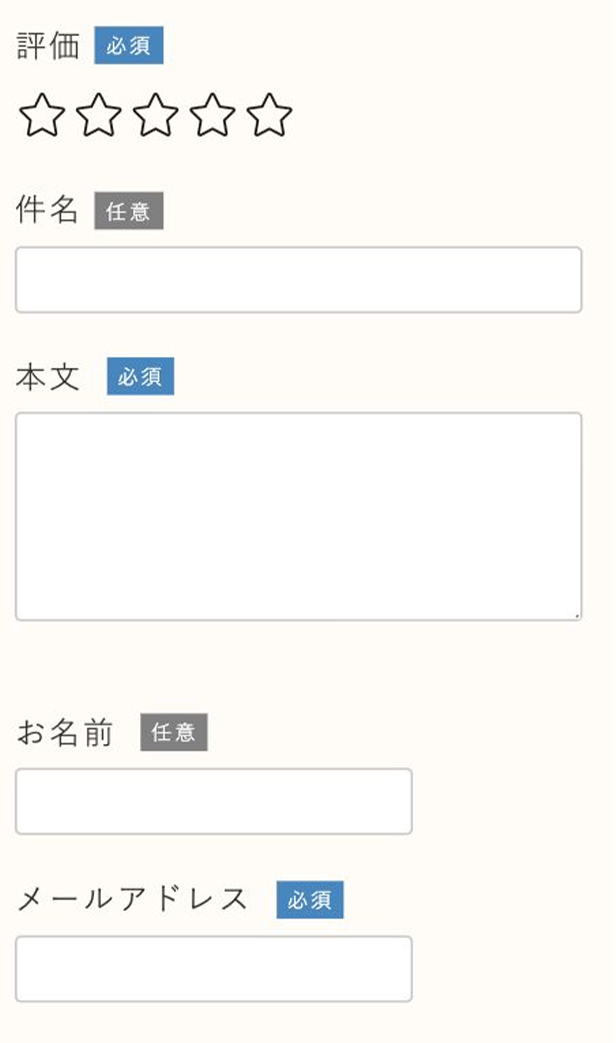Click the メールアドレス field label
Viewport: 616px width, 1043px height.
pos(132,900)
